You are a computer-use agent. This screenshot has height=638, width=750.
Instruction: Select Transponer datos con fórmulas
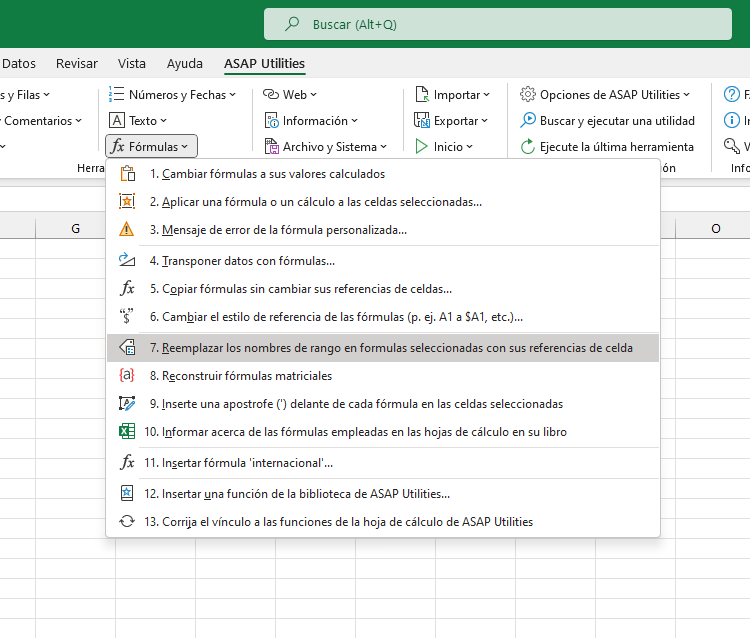point(383,261)
